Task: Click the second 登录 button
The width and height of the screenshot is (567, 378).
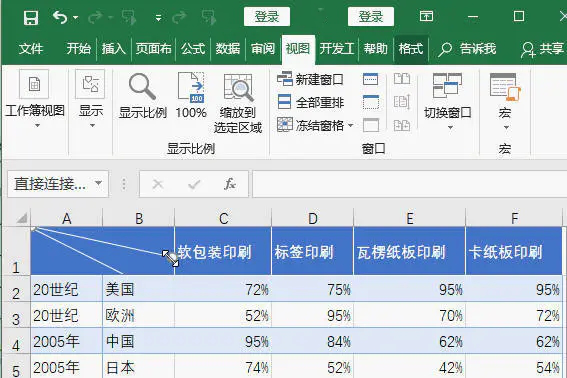Action: coord(371,17)
